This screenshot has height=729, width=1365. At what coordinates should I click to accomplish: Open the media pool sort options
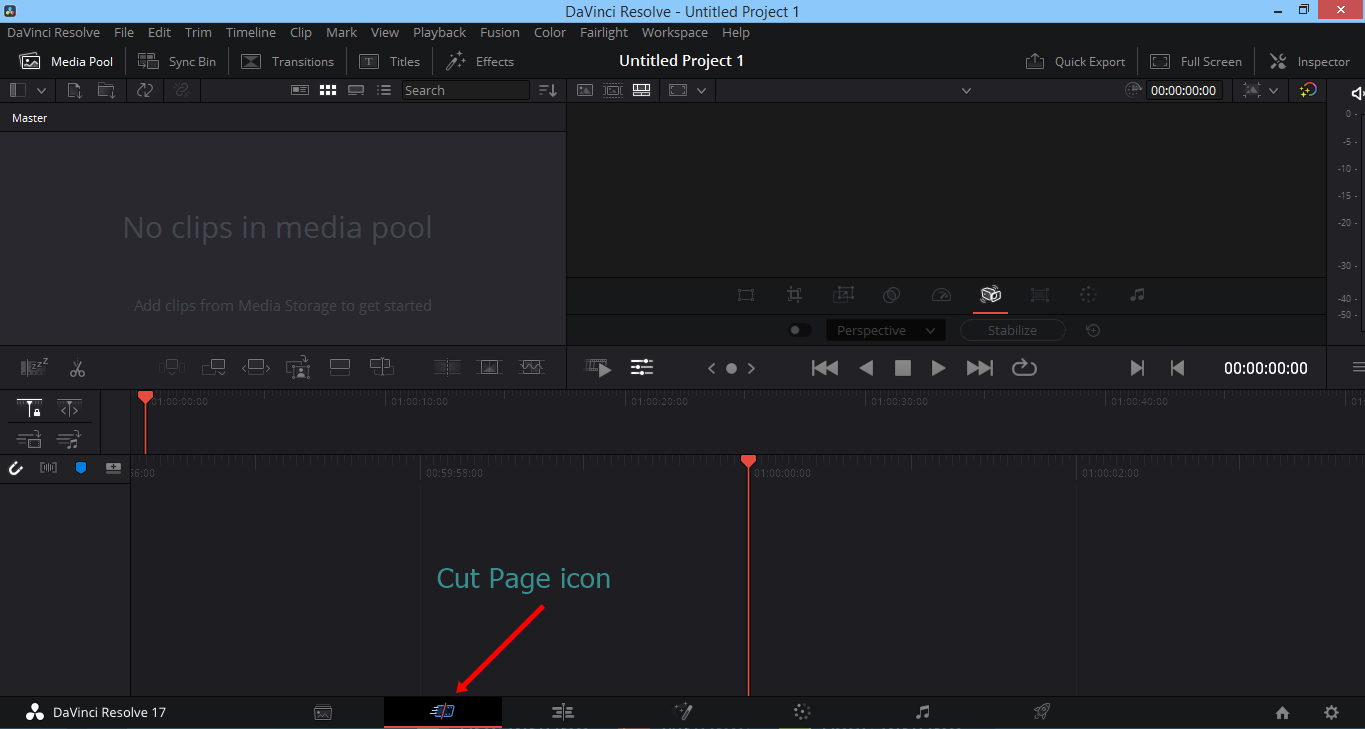pyautogui.click(x=548, y=90)
